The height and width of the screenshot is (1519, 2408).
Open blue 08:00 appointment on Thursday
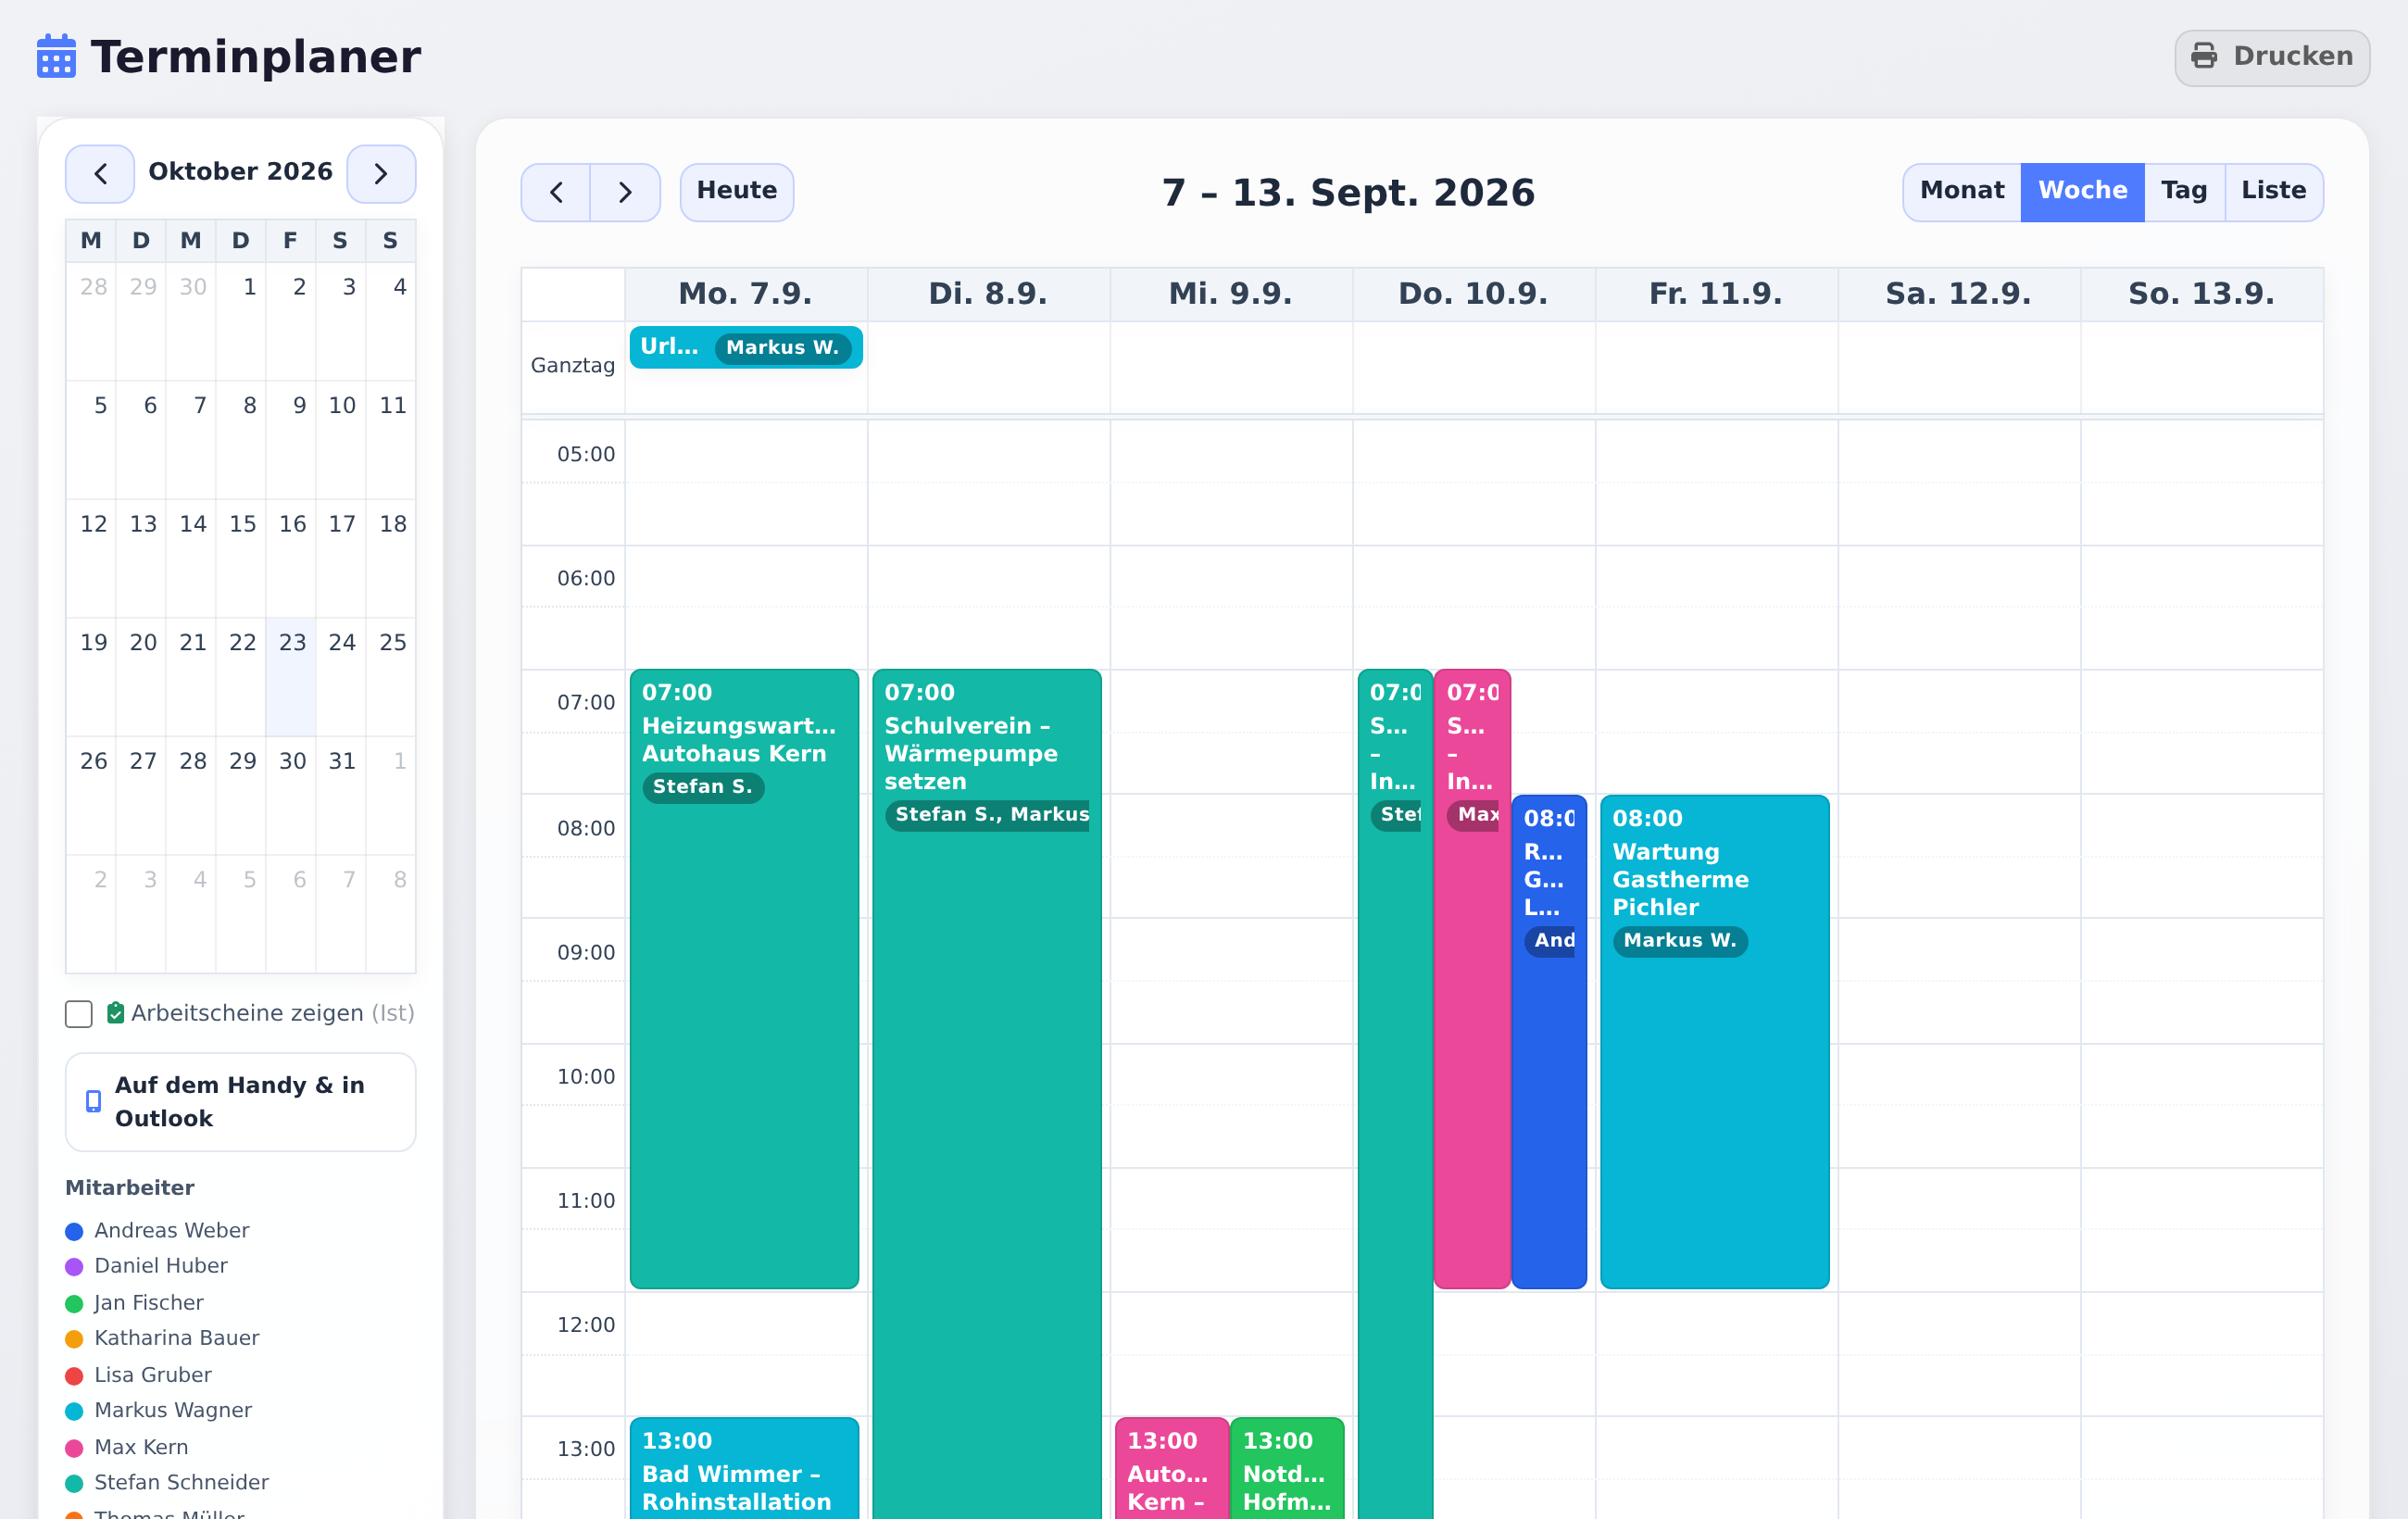(x=1549, y=1041)
